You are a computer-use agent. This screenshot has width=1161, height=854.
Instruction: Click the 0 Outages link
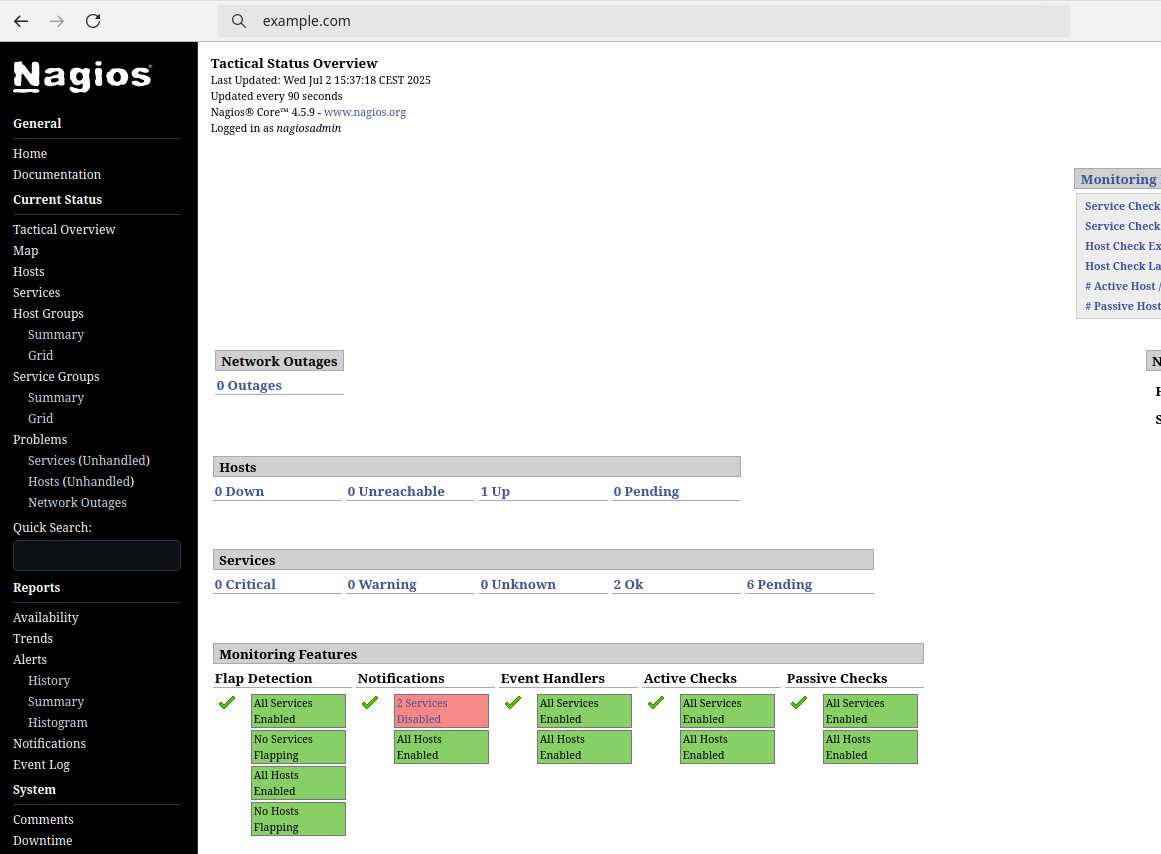pos(249,385)
